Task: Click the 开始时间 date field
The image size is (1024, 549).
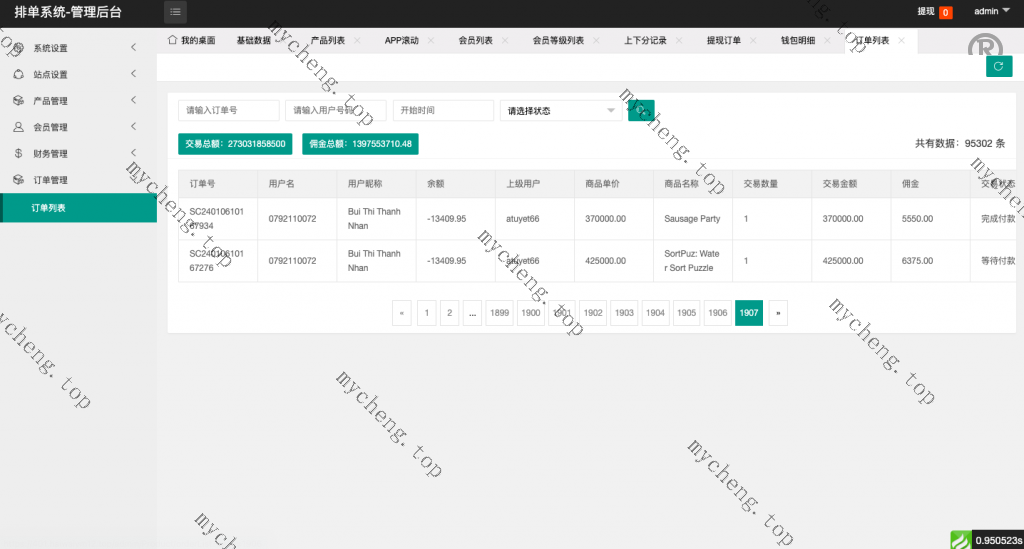Action: pyautogui.click(x=443, y=111)
